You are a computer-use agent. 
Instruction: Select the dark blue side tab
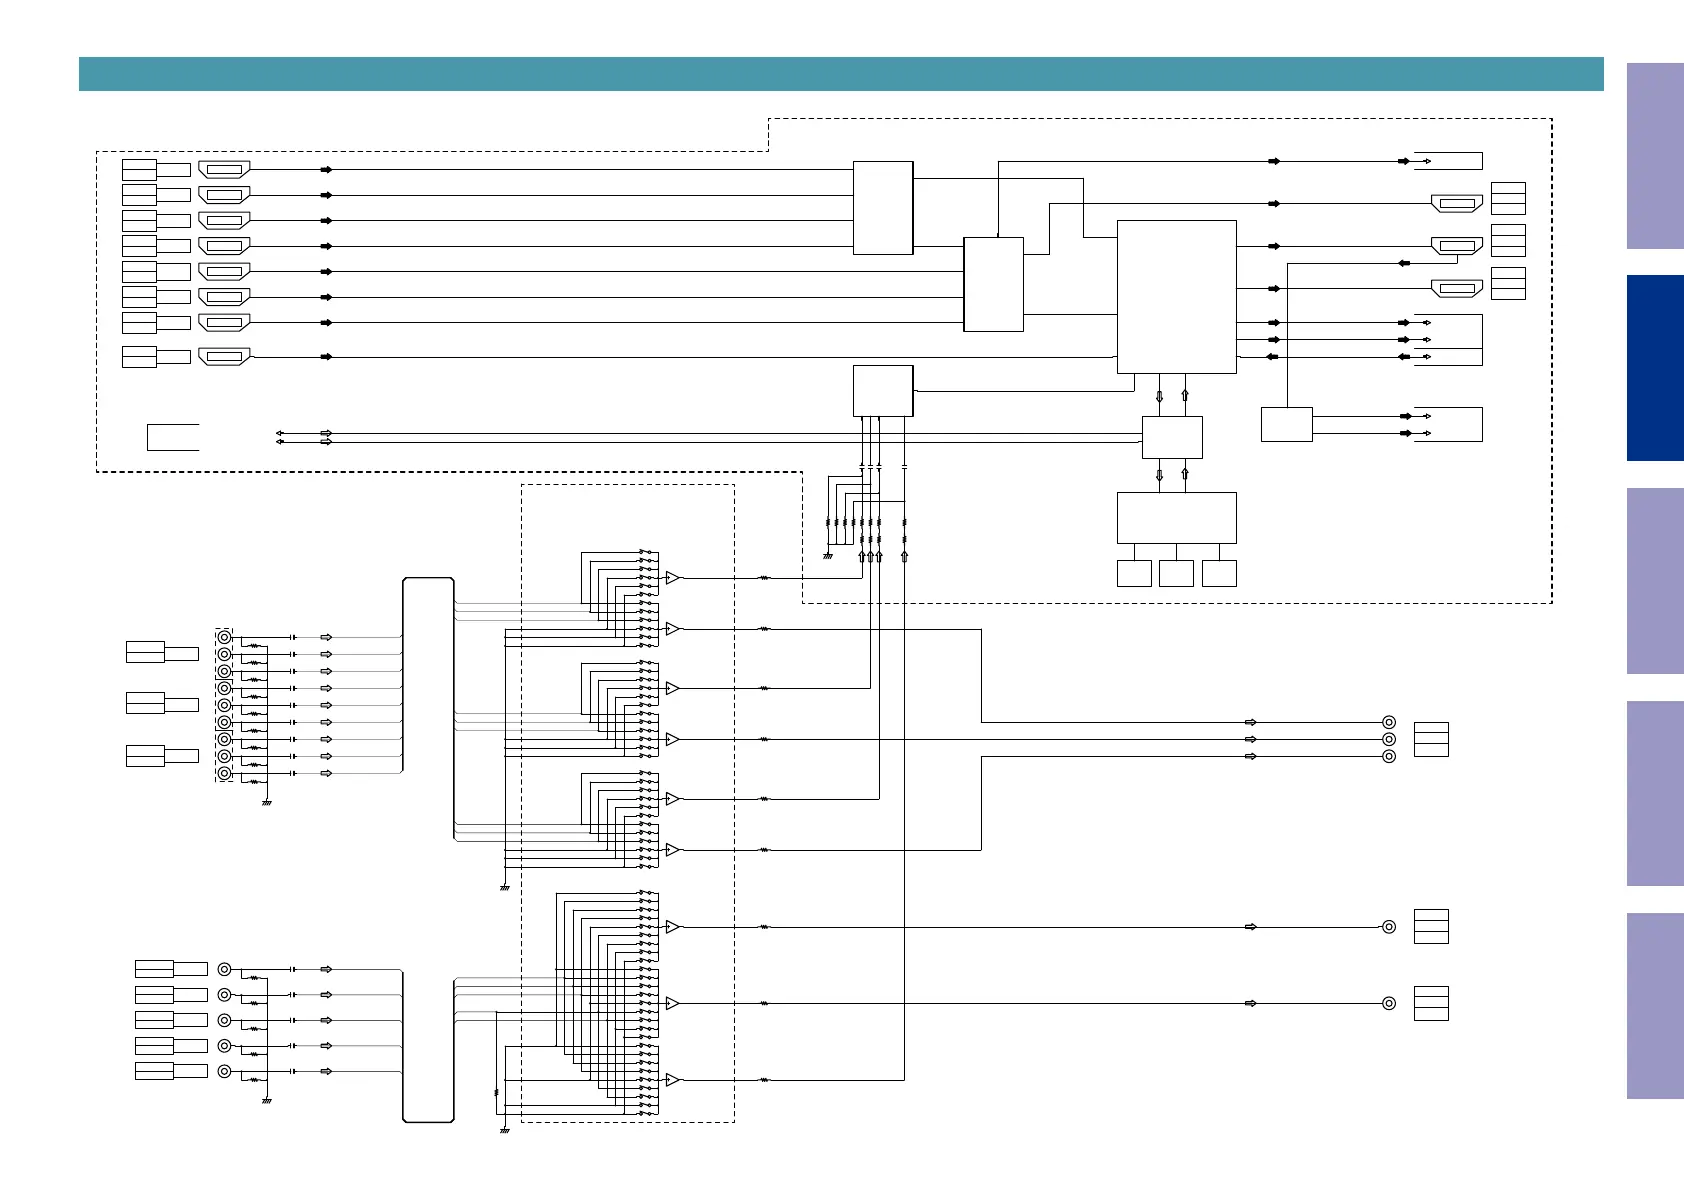click(1655, 368)
